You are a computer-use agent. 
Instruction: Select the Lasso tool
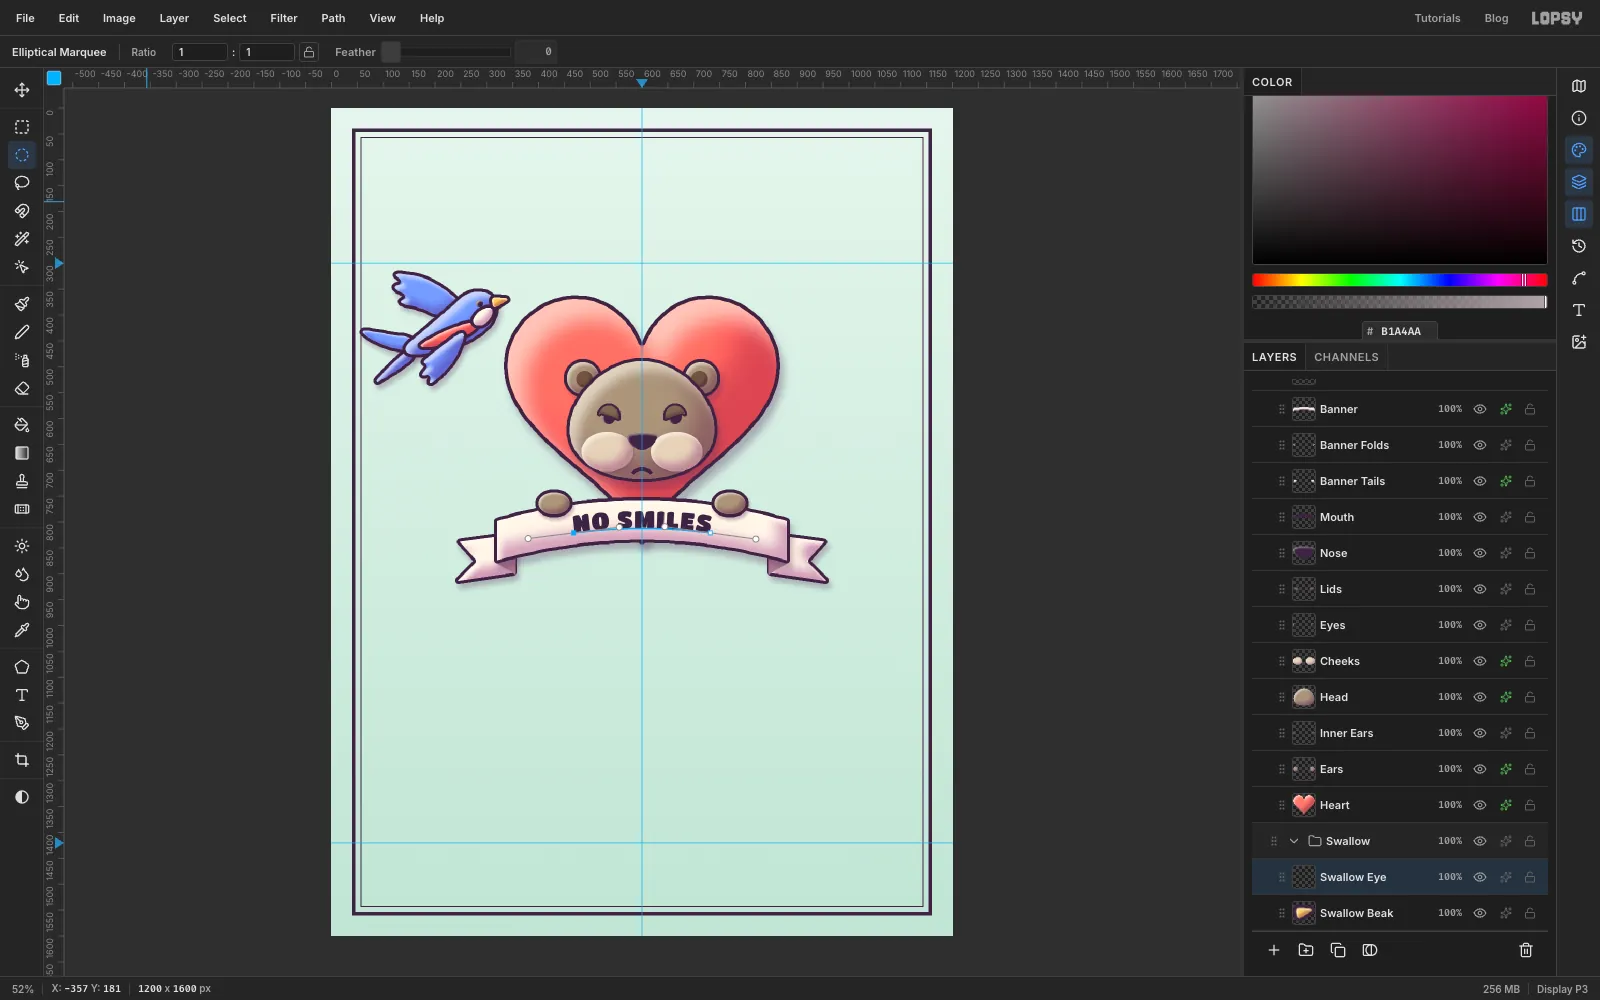22,183
